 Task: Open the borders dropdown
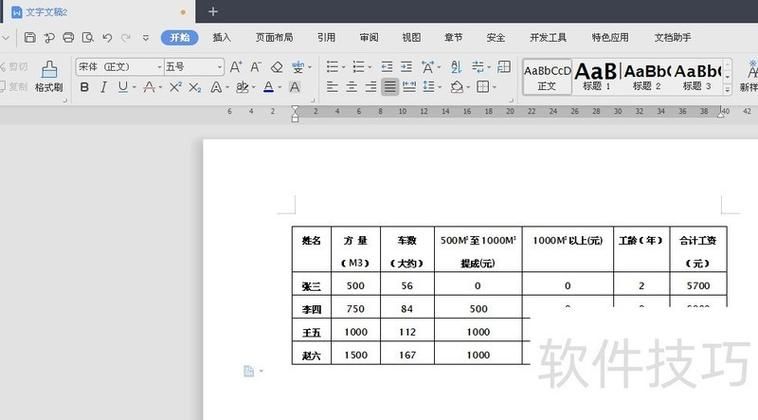[x=494, y=87]
